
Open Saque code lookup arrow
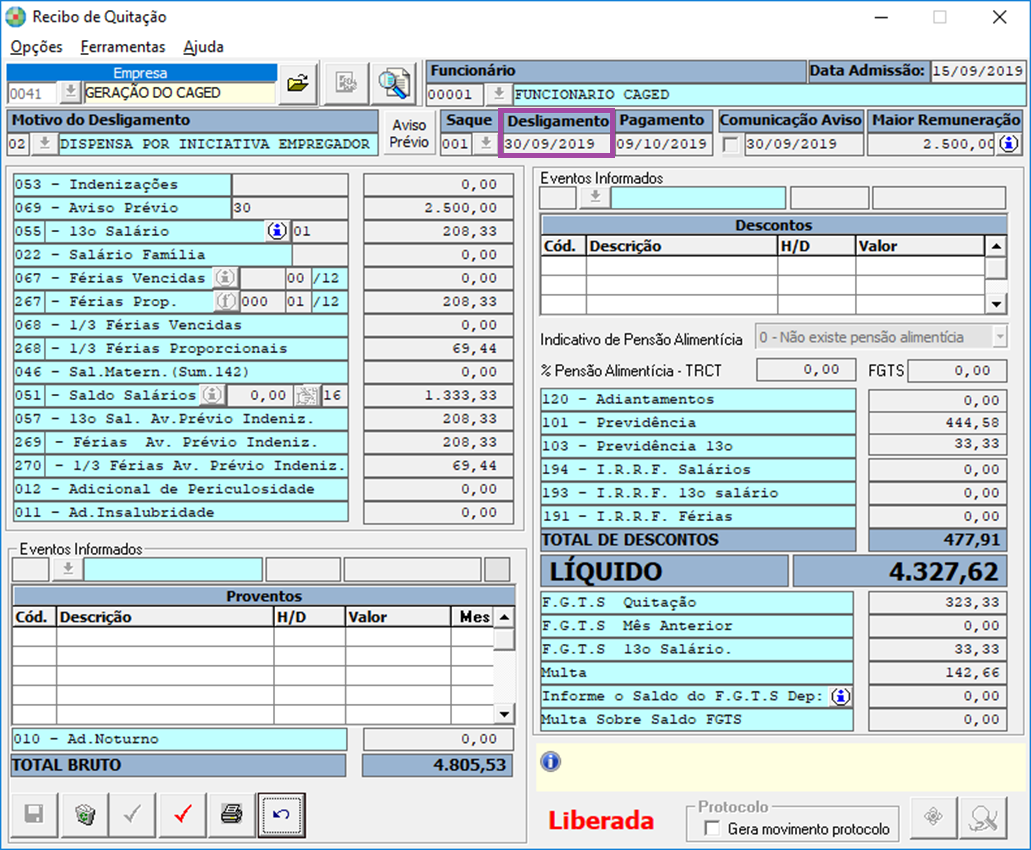485,143
